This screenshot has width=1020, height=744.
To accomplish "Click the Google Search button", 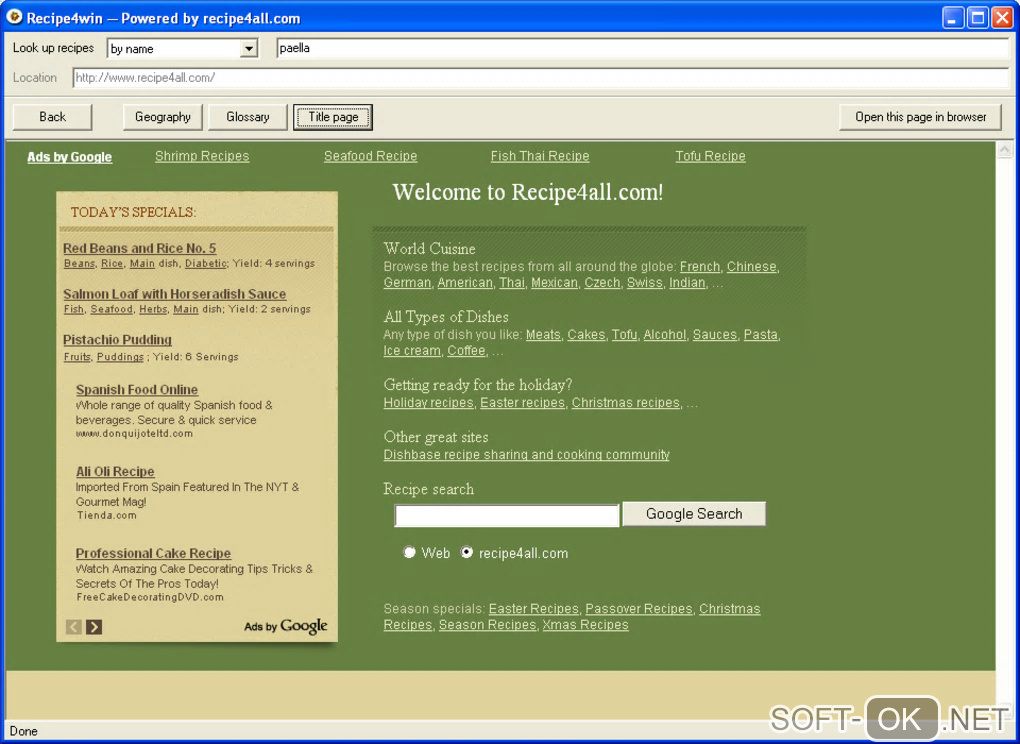I will 694,514.
